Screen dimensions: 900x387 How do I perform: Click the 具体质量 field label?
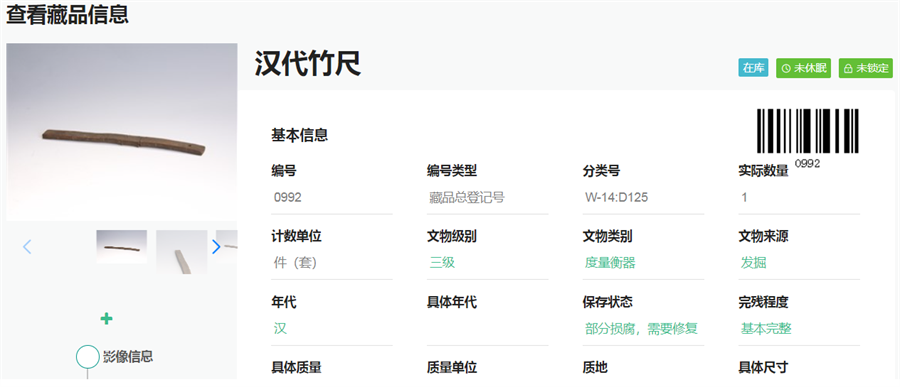296,367
